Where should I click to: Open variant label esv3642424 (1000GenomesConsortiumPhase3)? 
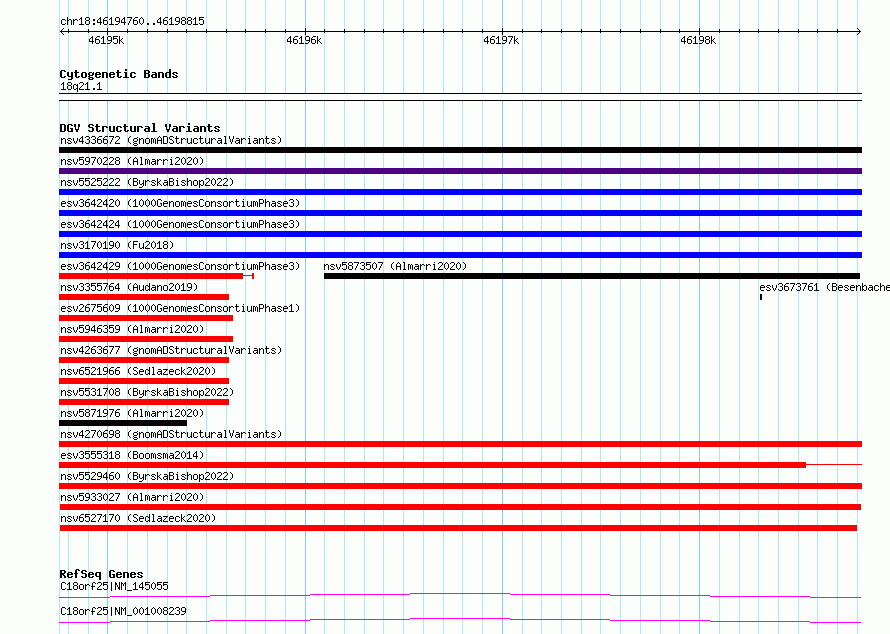point(180,224)
